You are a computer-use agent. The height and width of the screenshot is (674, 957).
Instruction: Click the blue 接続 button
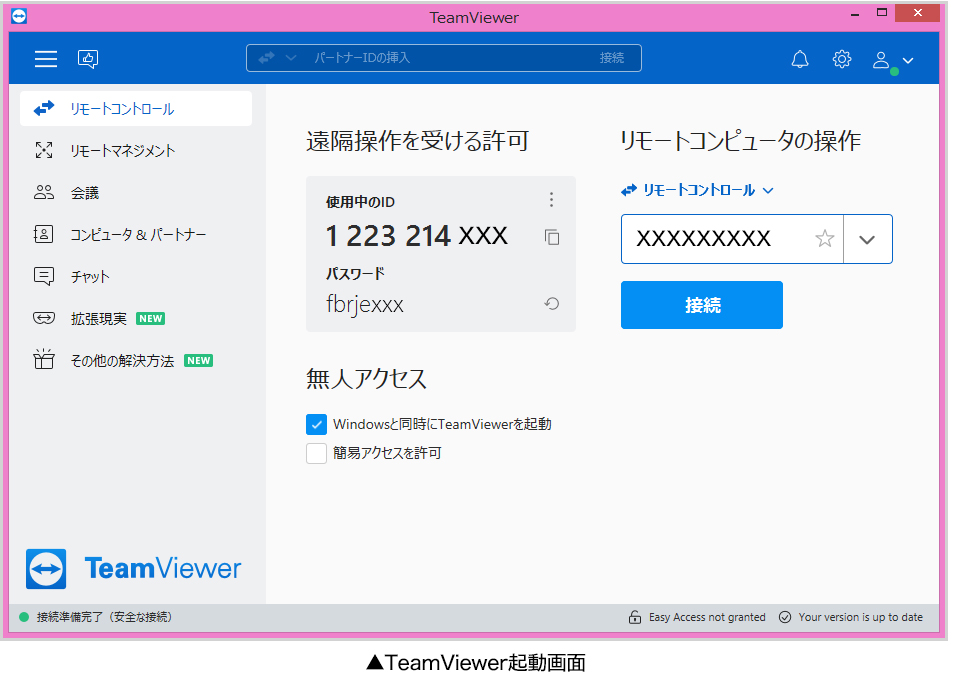tap(701, 305)
